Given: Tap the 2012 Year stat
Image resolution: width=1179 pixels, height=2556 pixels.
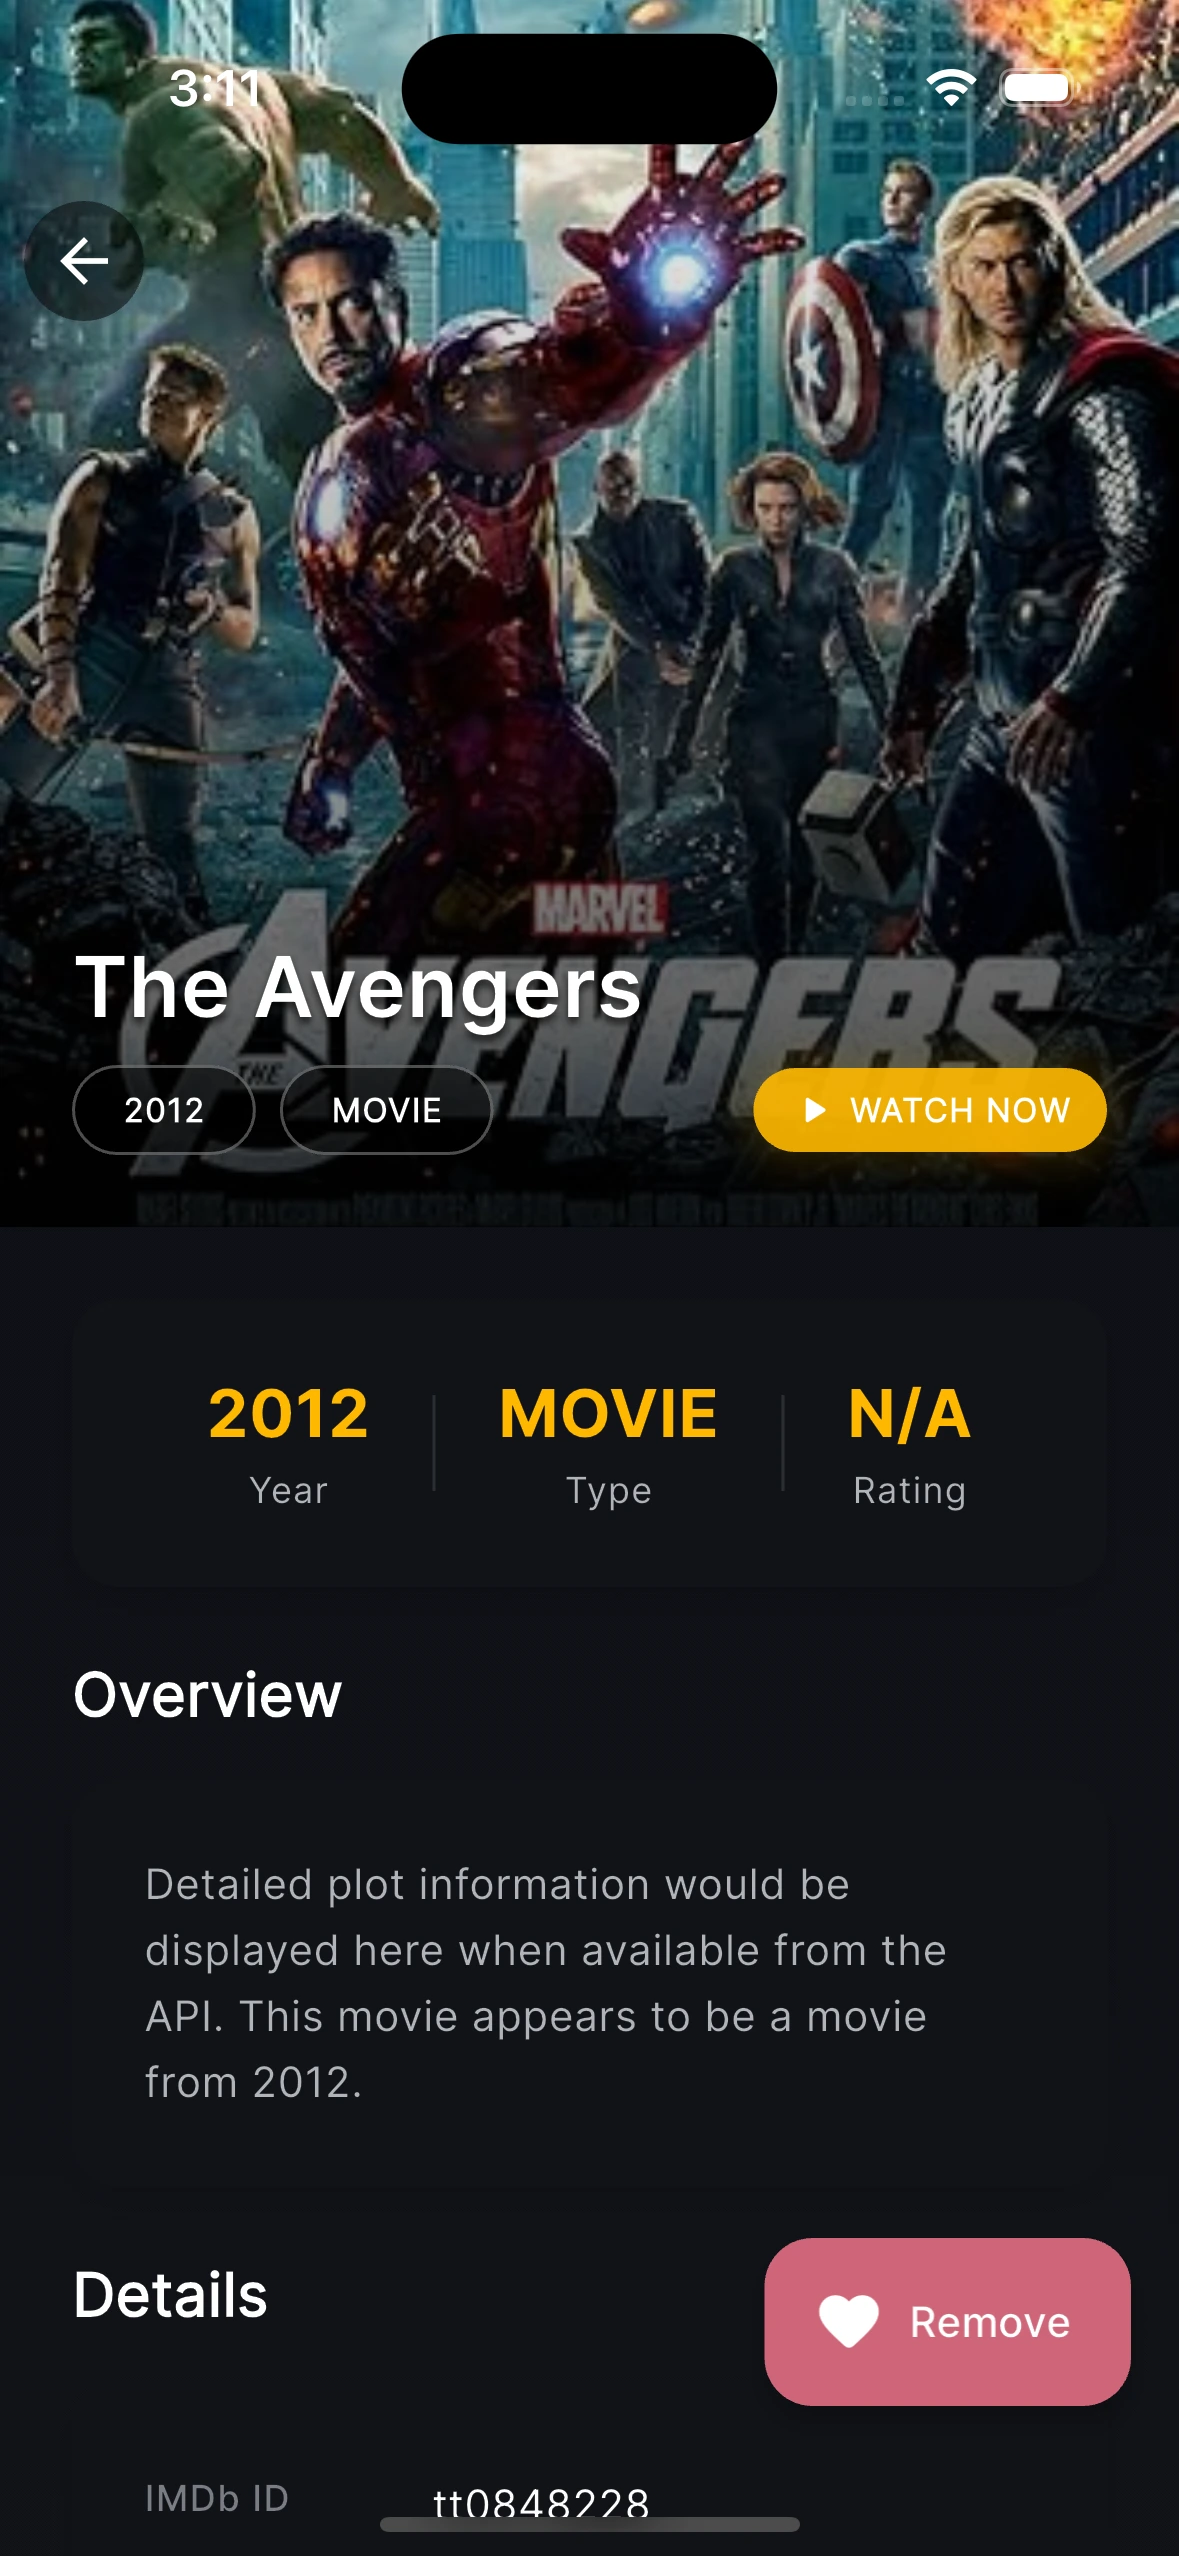Looking at the screenshot, I should point(288,1444).
